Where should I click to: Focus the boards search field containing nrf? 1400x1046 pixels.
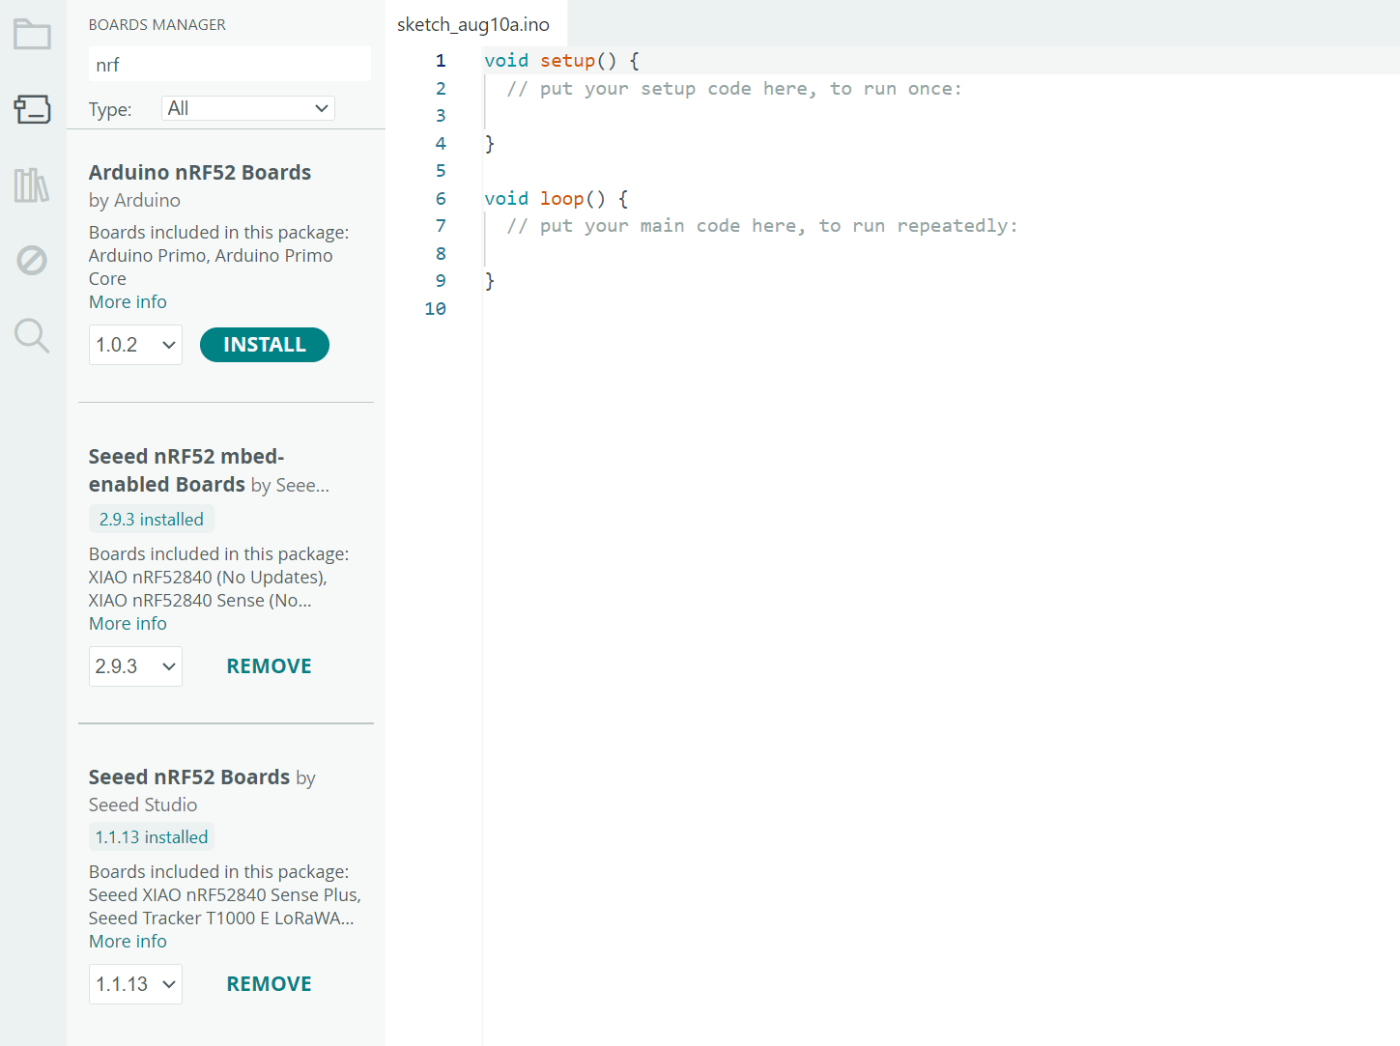point(230,65)
